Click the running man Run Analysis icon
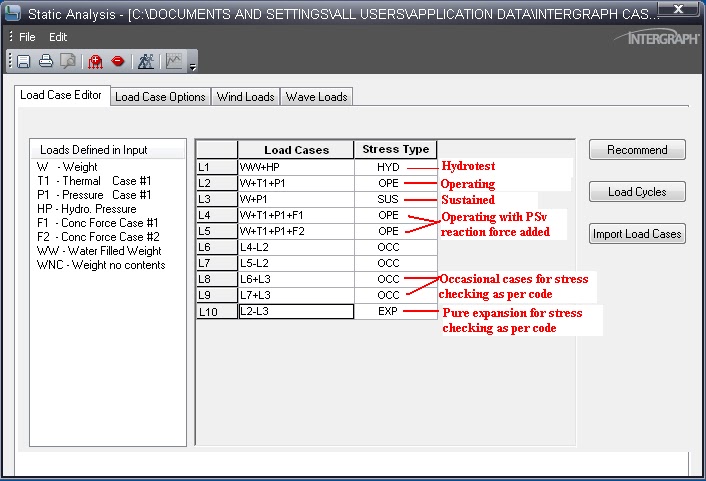This screenshot has height=481, width=706. point(145,61)
